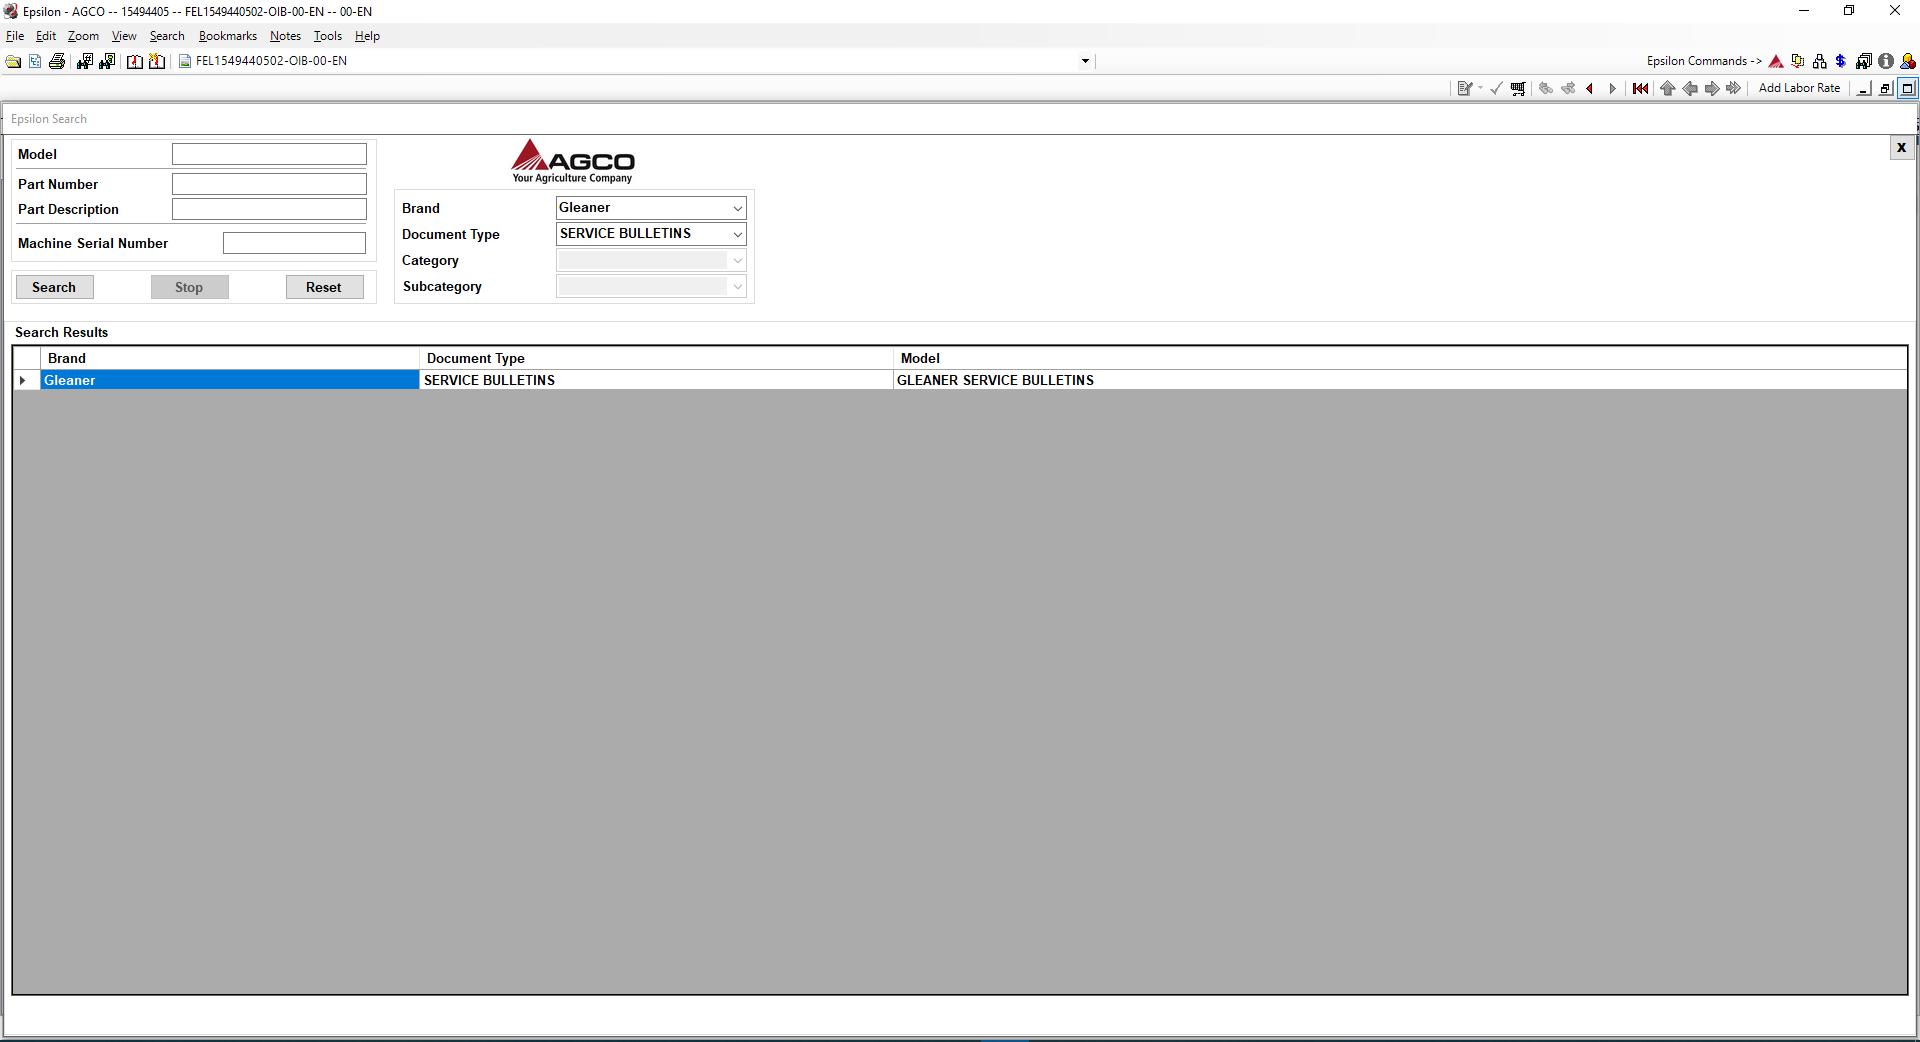
Task: Click the Document Type column header
Action: point(656,358)
